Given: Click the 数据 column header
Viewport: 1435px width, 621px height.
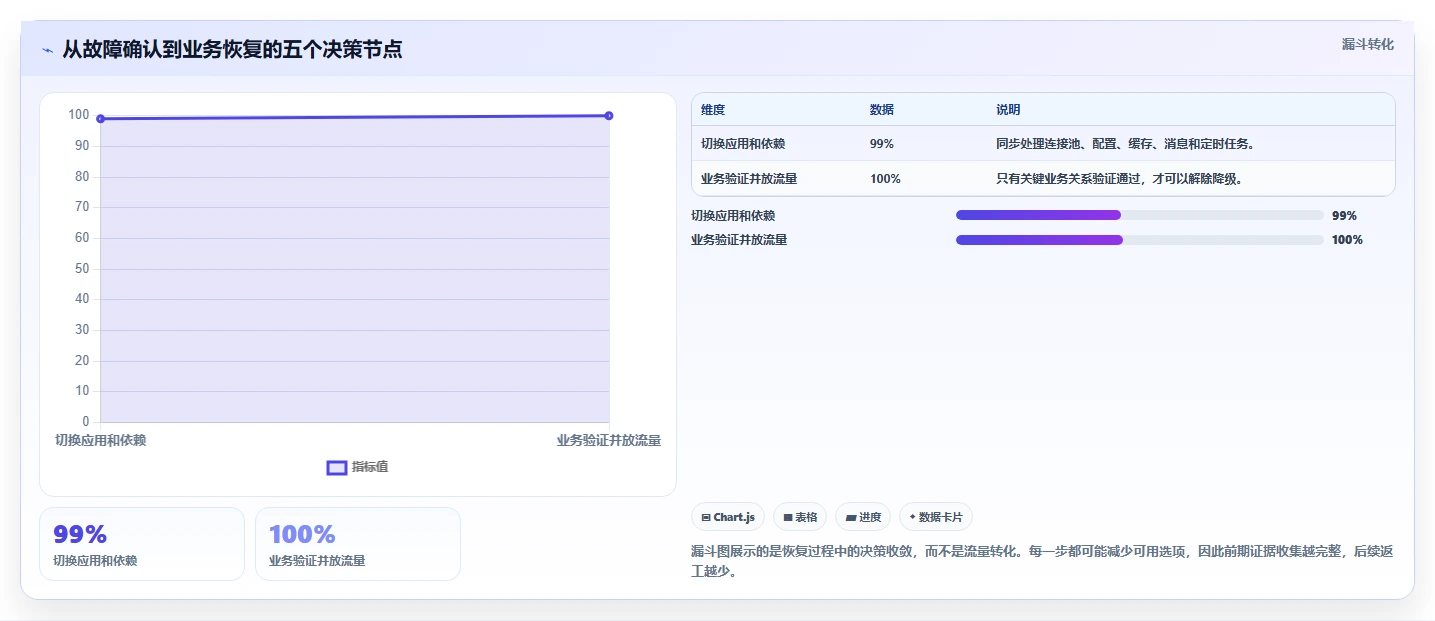Looking at the screenshot, I should coord(882,110).
